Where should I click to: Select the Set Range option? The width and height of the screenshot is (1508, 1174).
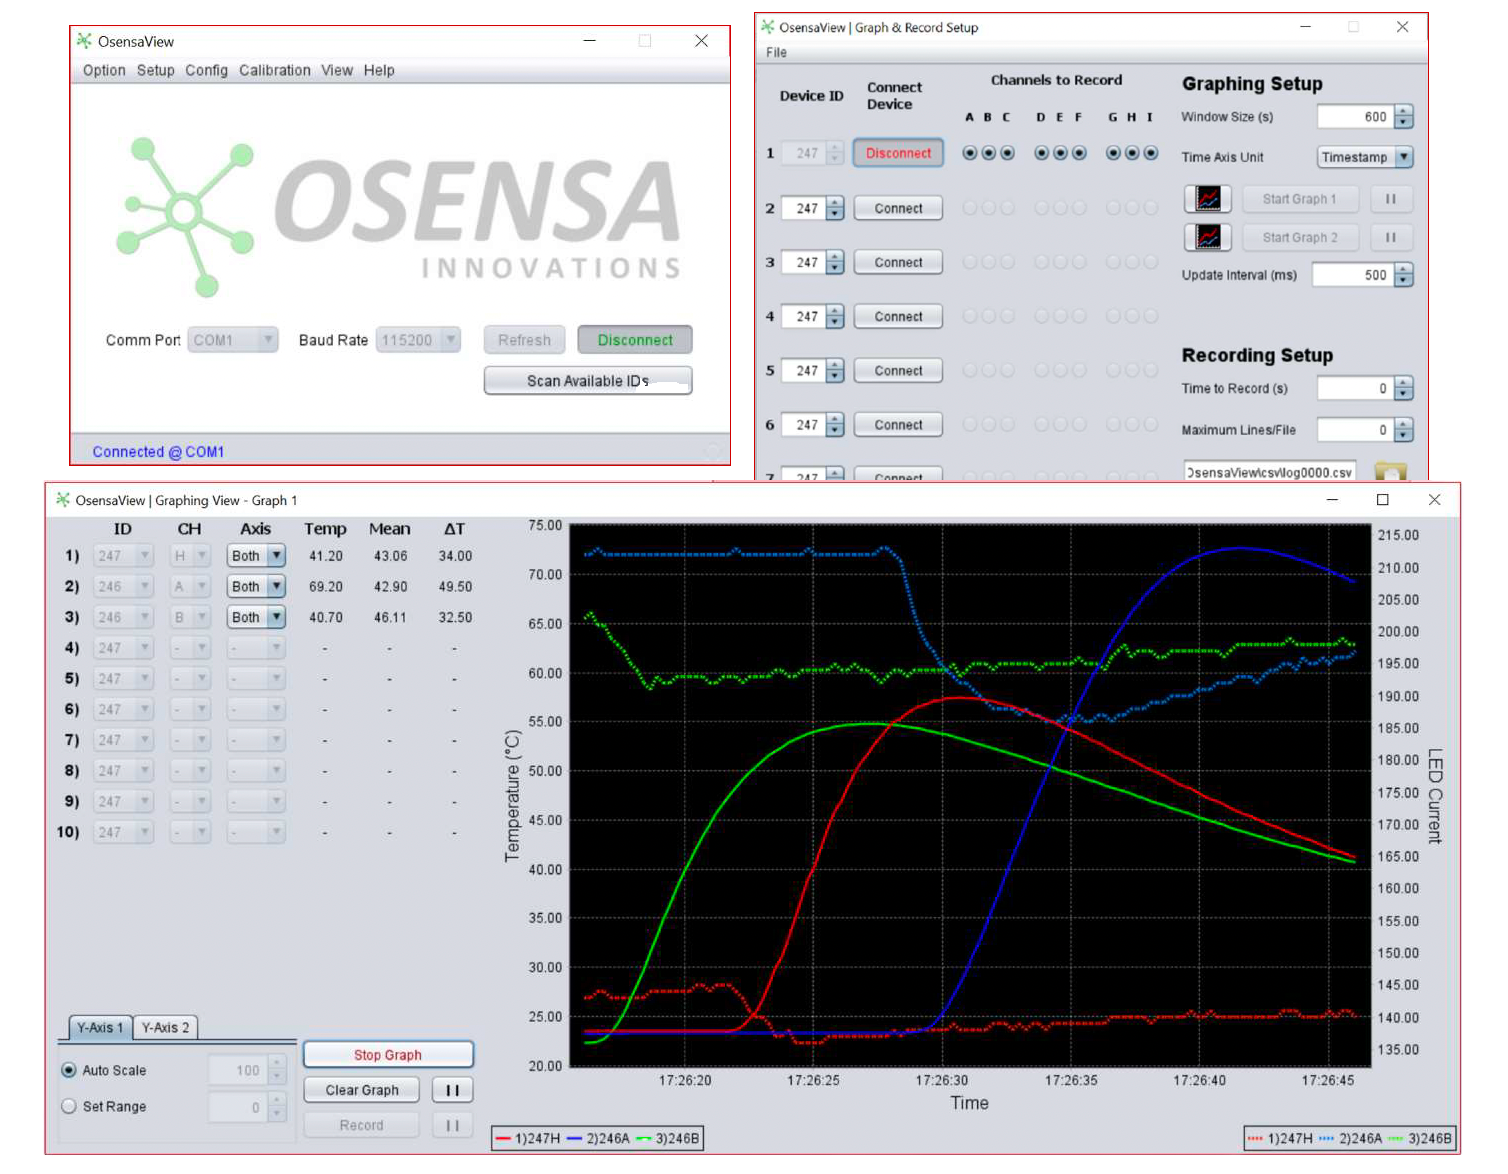[68, 1106]
